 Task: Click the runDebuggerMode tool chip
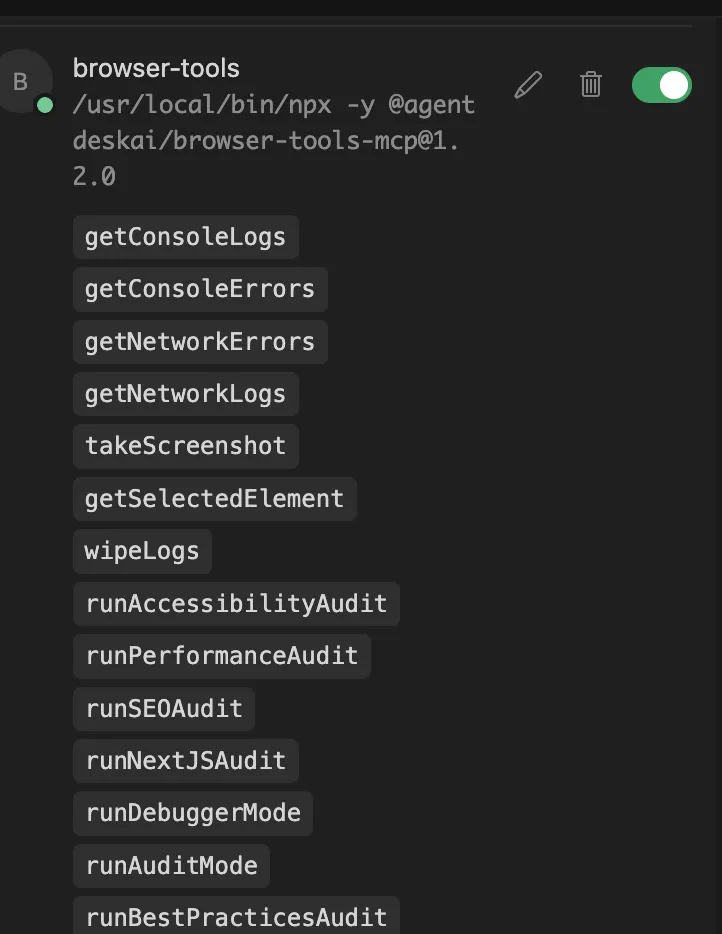[x=192, y=813]
